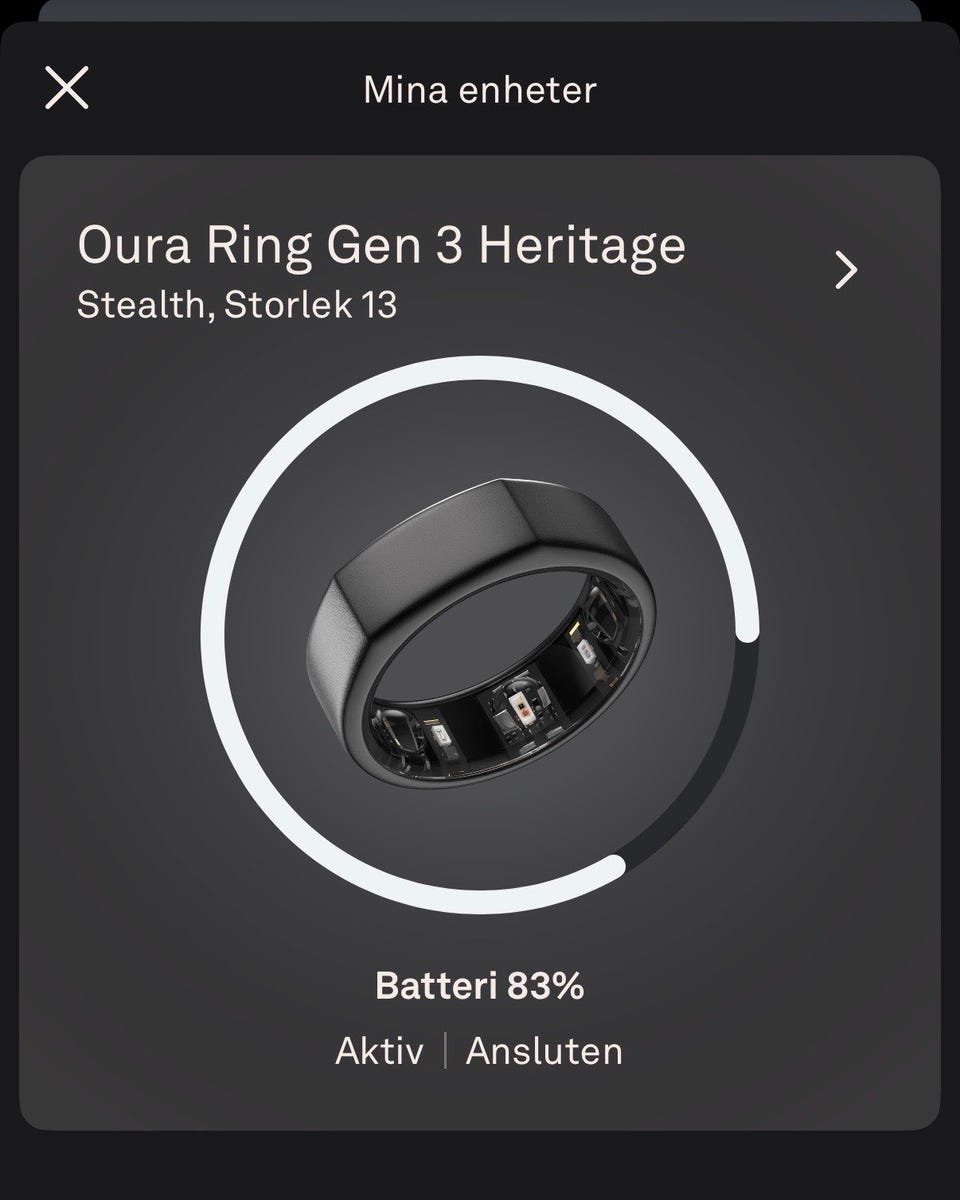Tap the Batteri 83% label
Screen dimensions: 960x1200
click(x=479, y=987)
